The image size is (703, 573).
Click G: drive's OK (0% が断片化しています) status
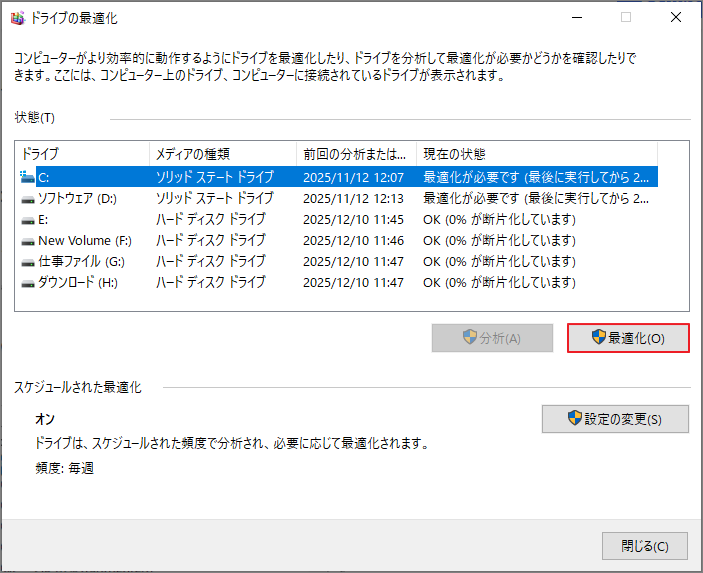click(x=499, y=261)
